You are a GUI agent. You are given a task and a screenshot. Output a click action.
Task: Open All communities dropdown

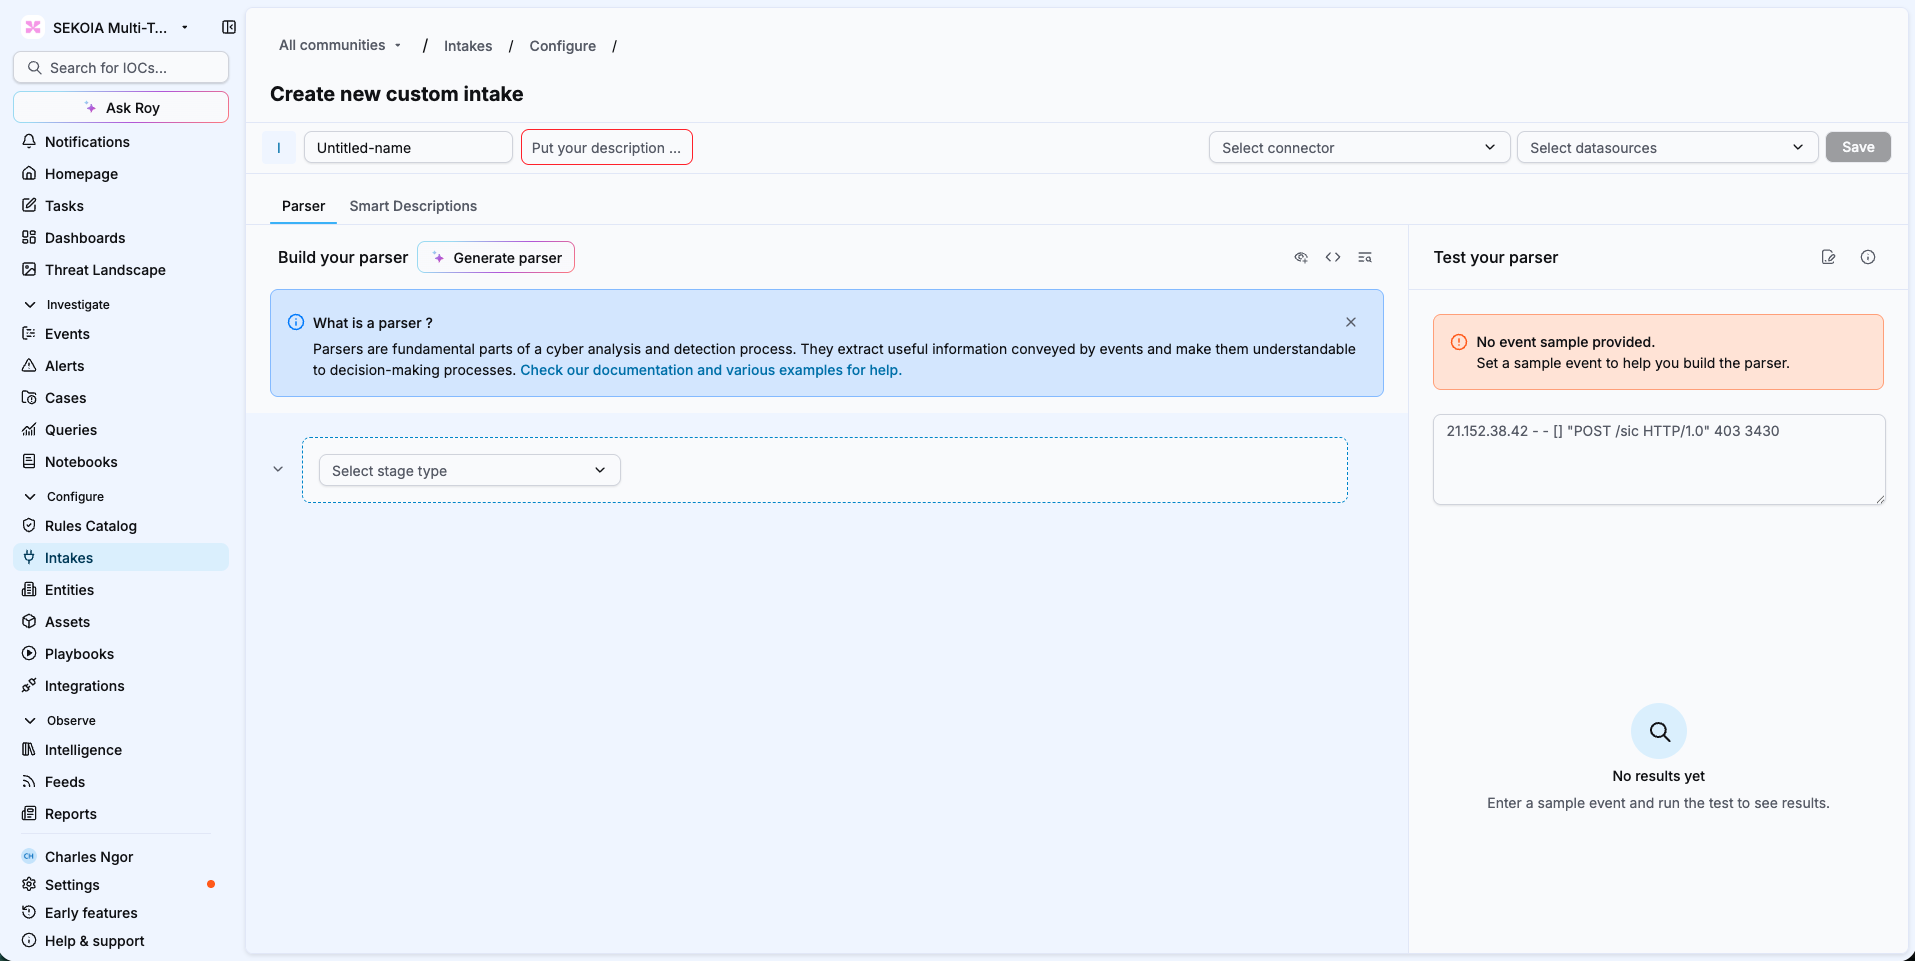340,45
